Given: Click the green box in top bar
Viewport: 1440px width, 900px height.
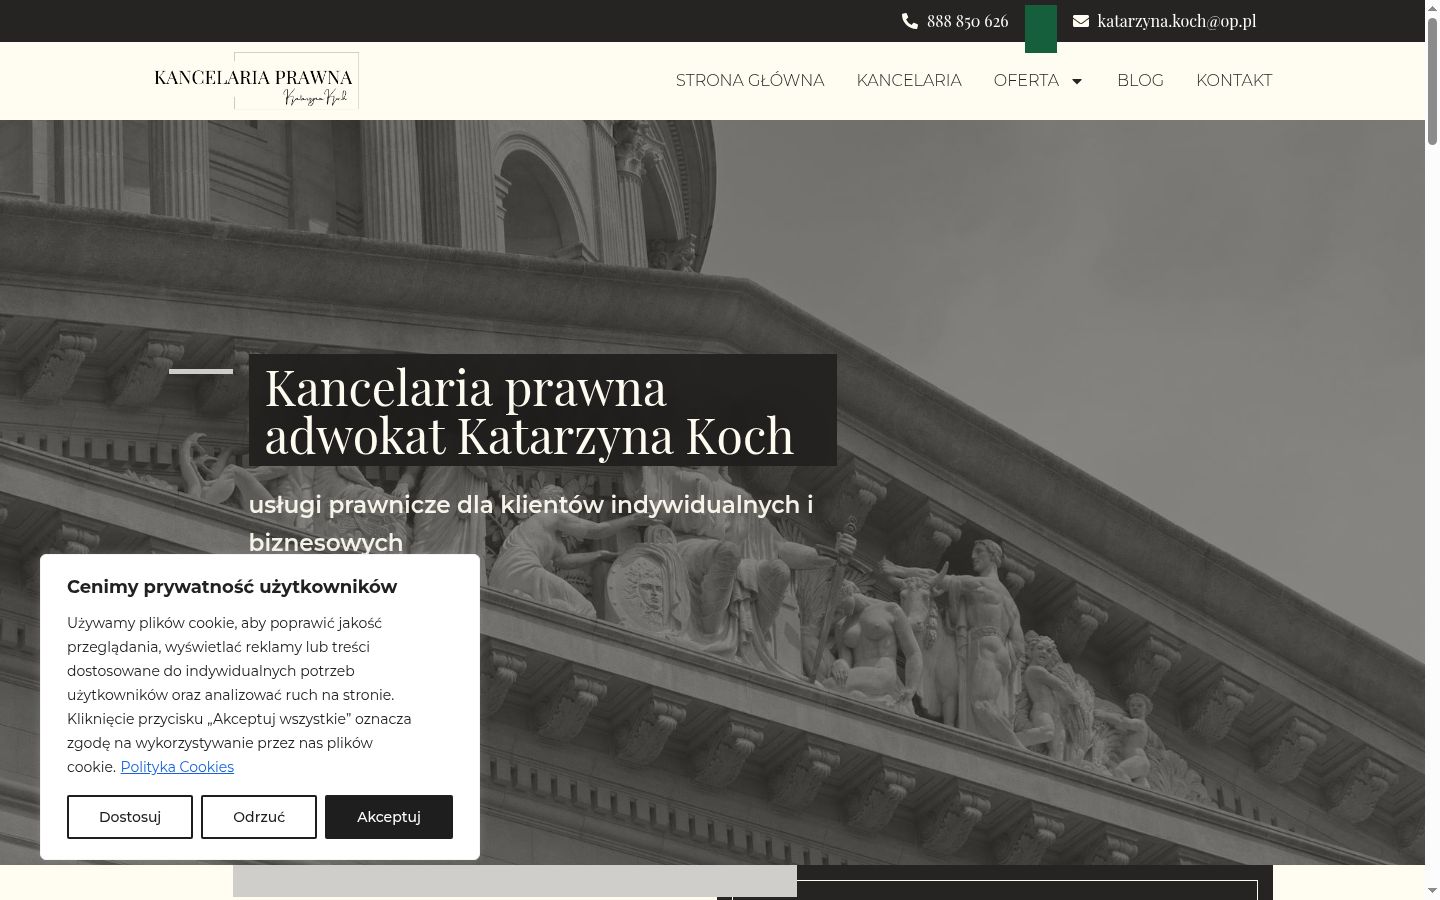Looking at the screenshot, I should click(x=1041, y=28).
